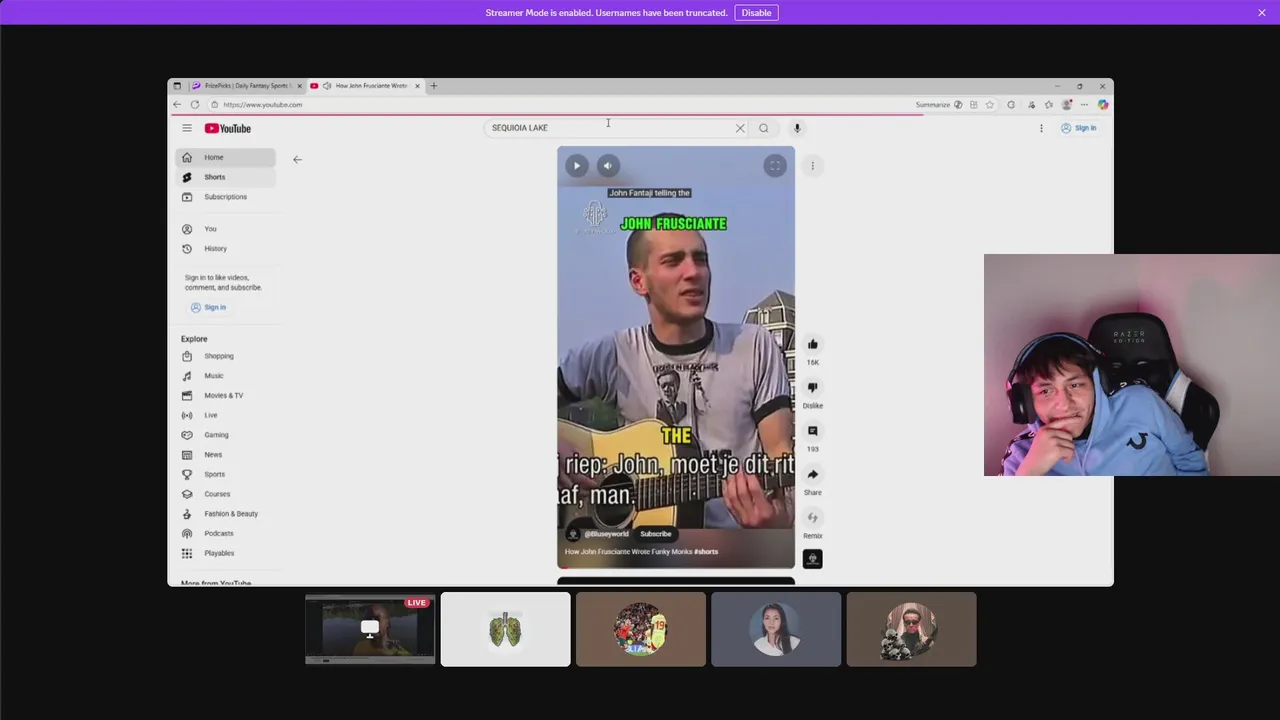Open the Short's more options menu

click(x=813, y=166)
